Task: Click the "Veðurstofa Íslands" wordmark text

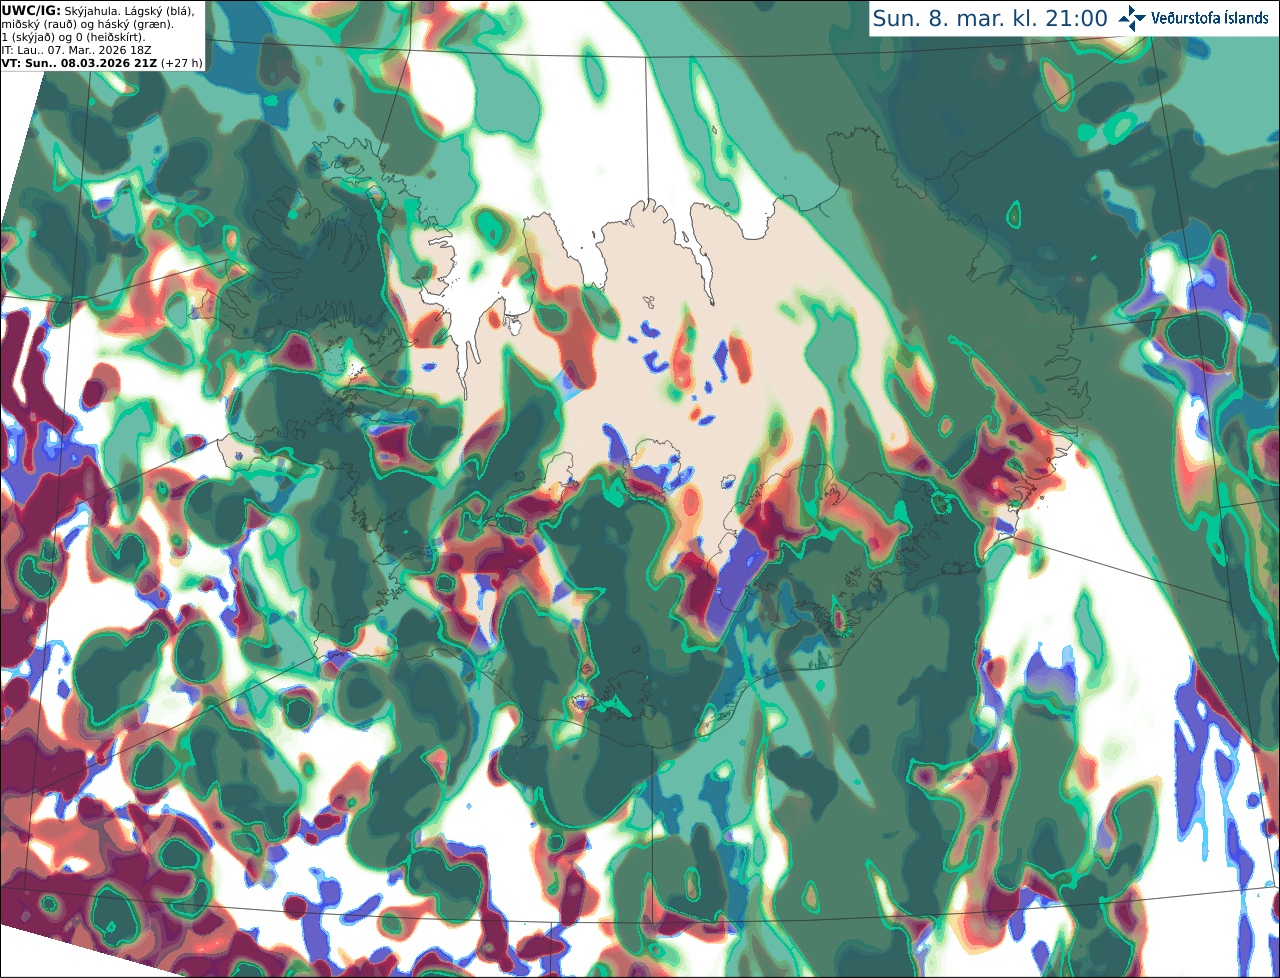Action: (1210, 18)
